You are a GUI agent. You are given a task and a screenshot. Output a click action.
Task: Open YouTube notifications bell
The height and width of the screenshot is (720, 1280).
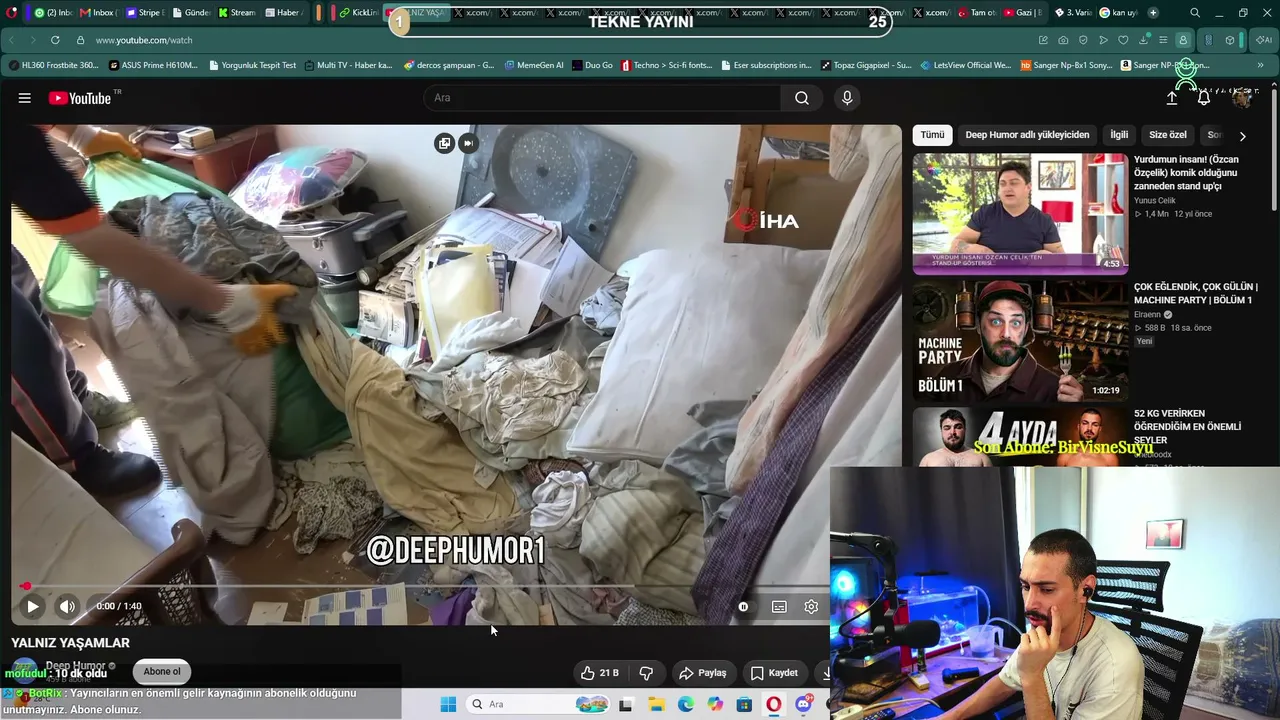coord(1204,98)
